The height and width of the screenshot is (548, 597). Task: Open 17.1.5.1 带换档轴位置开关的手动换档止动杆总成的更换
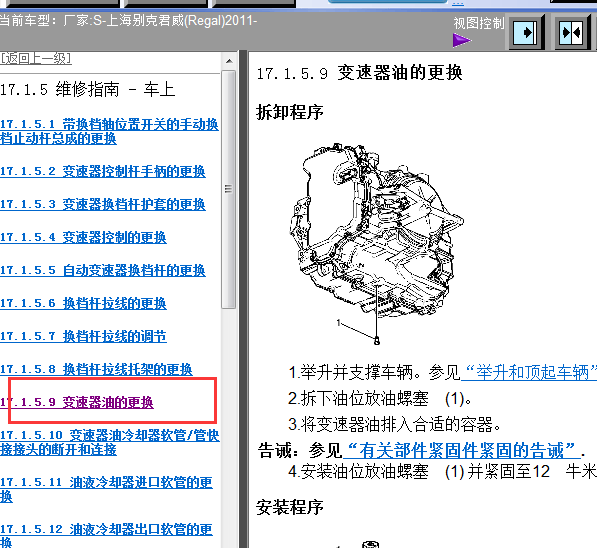coord(109,131)
